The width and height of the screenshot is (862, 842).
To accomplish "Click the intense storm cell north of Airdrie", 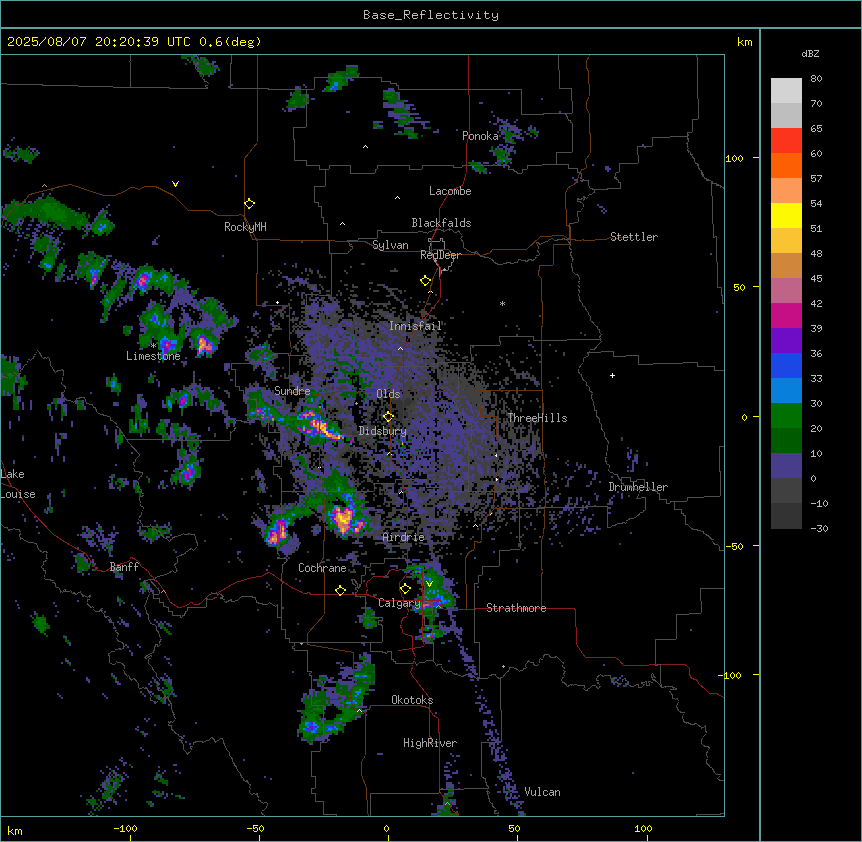I will click(x=345, y=518).
